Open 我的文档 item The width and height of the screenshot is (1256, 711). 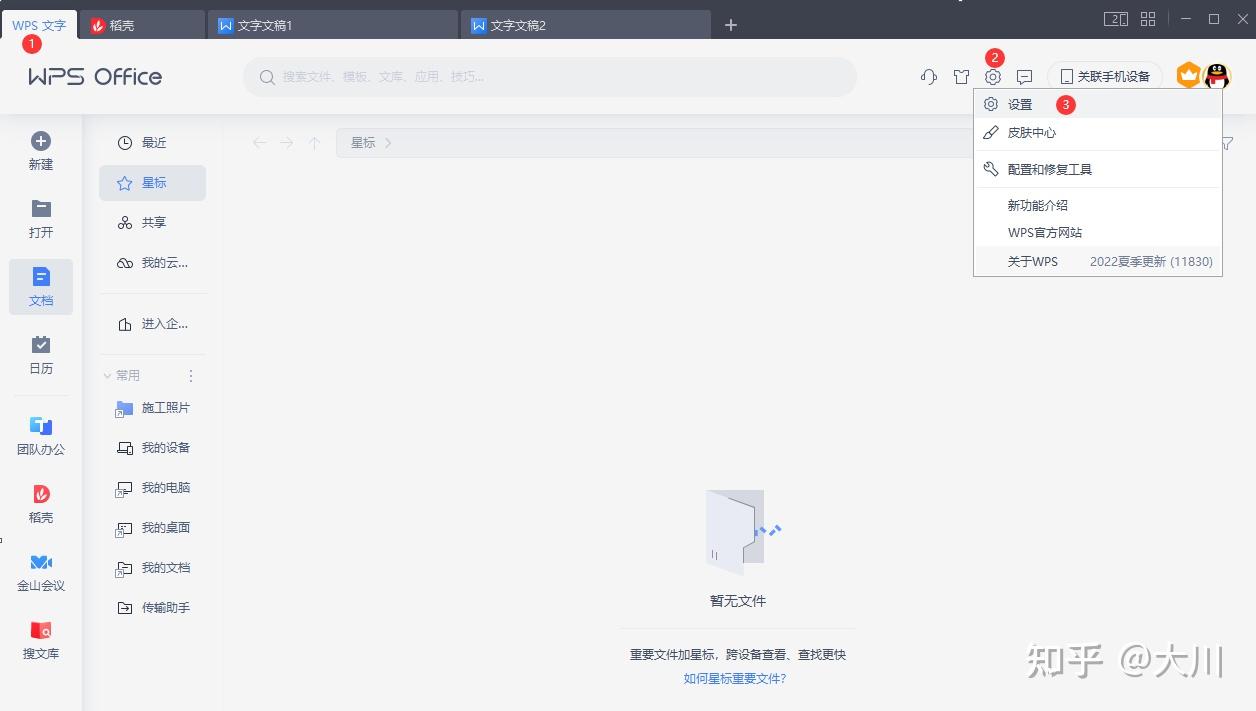point(152,568)
